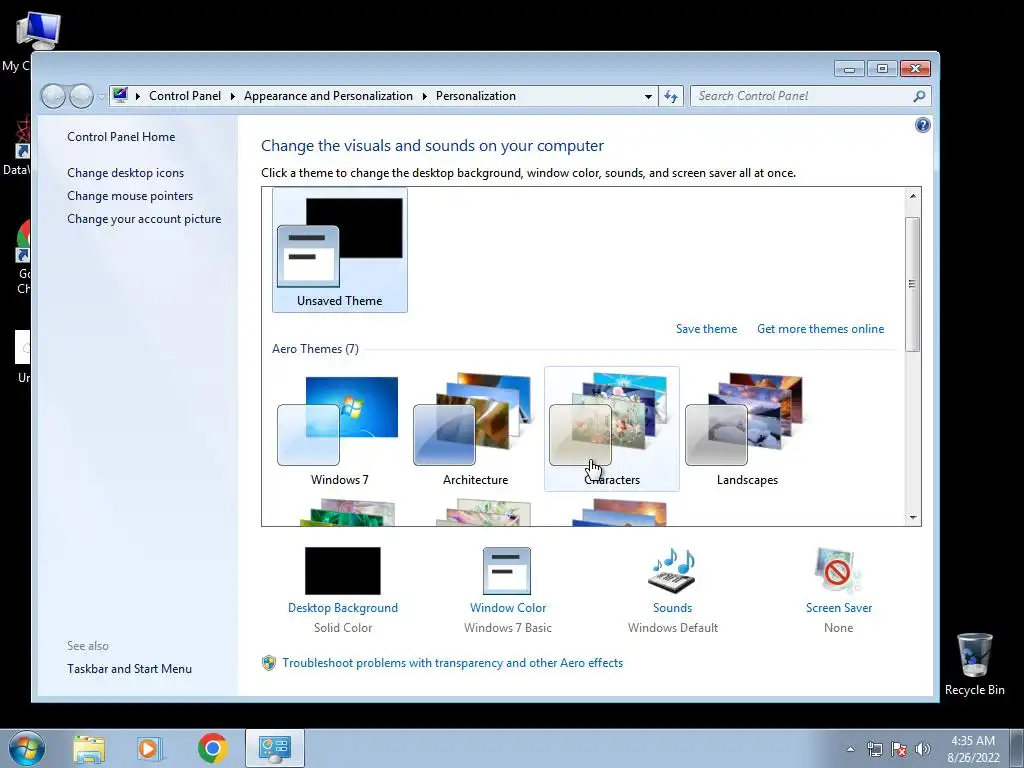Open Windows Explorer from taskbar
Viewport: 1024px width, 768px height.
(x=89, y=748)
